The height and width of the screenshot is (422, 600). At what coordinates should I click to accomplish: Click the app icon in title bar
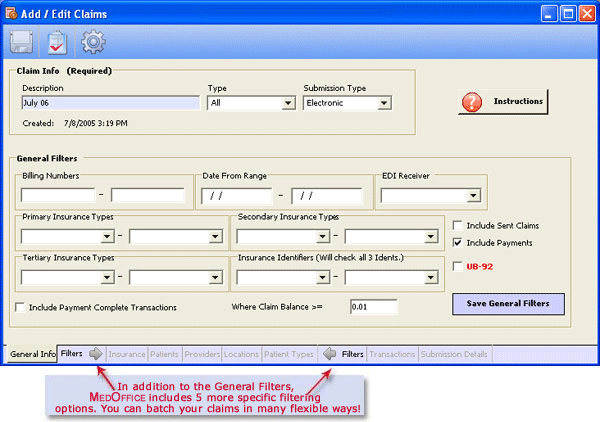coord(12,13)
